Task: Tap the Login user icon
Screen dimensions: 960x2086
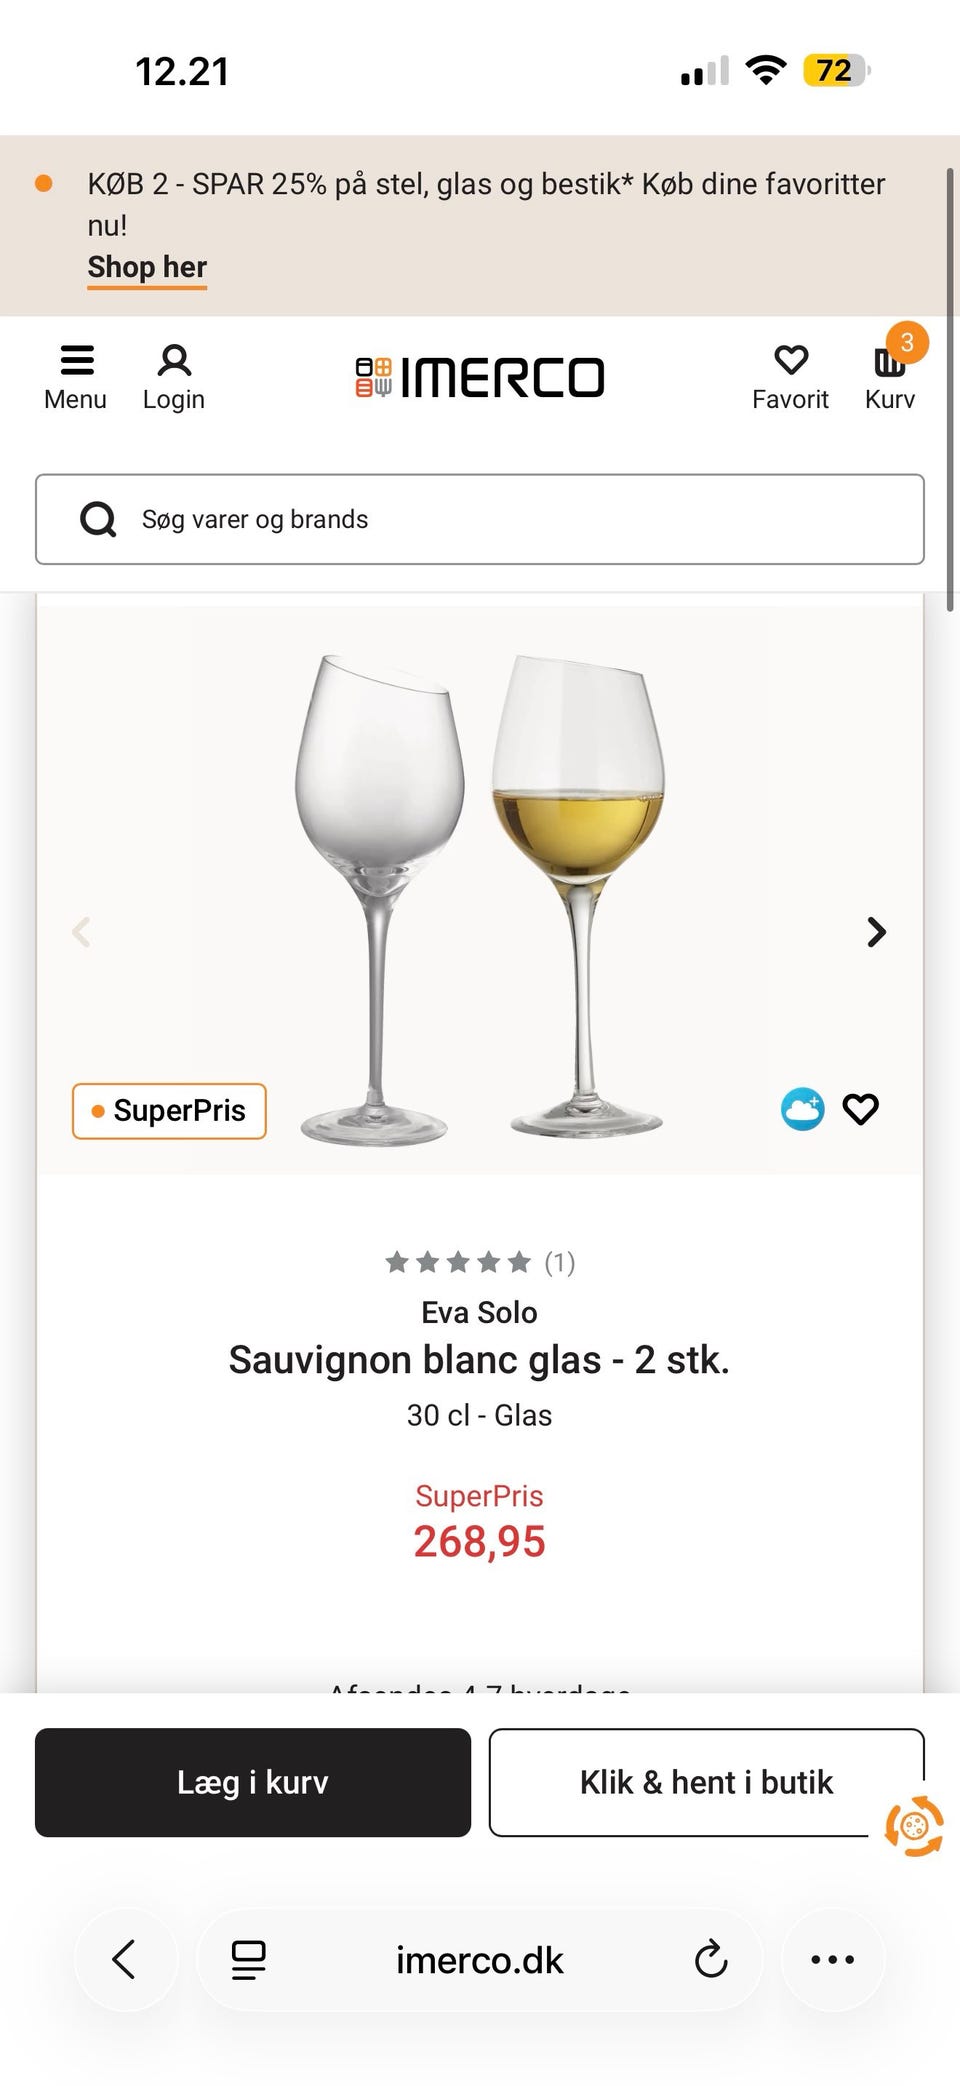Action: tap(174, 377)
